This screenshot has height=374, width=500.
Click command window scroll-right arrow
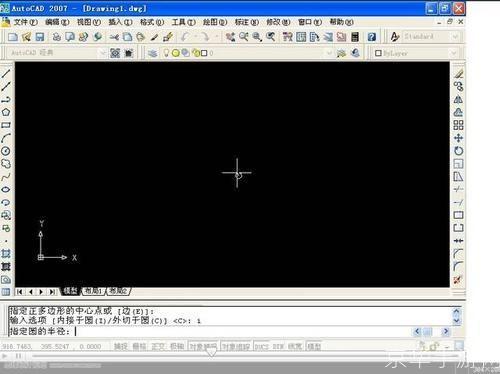coord(446,331)
